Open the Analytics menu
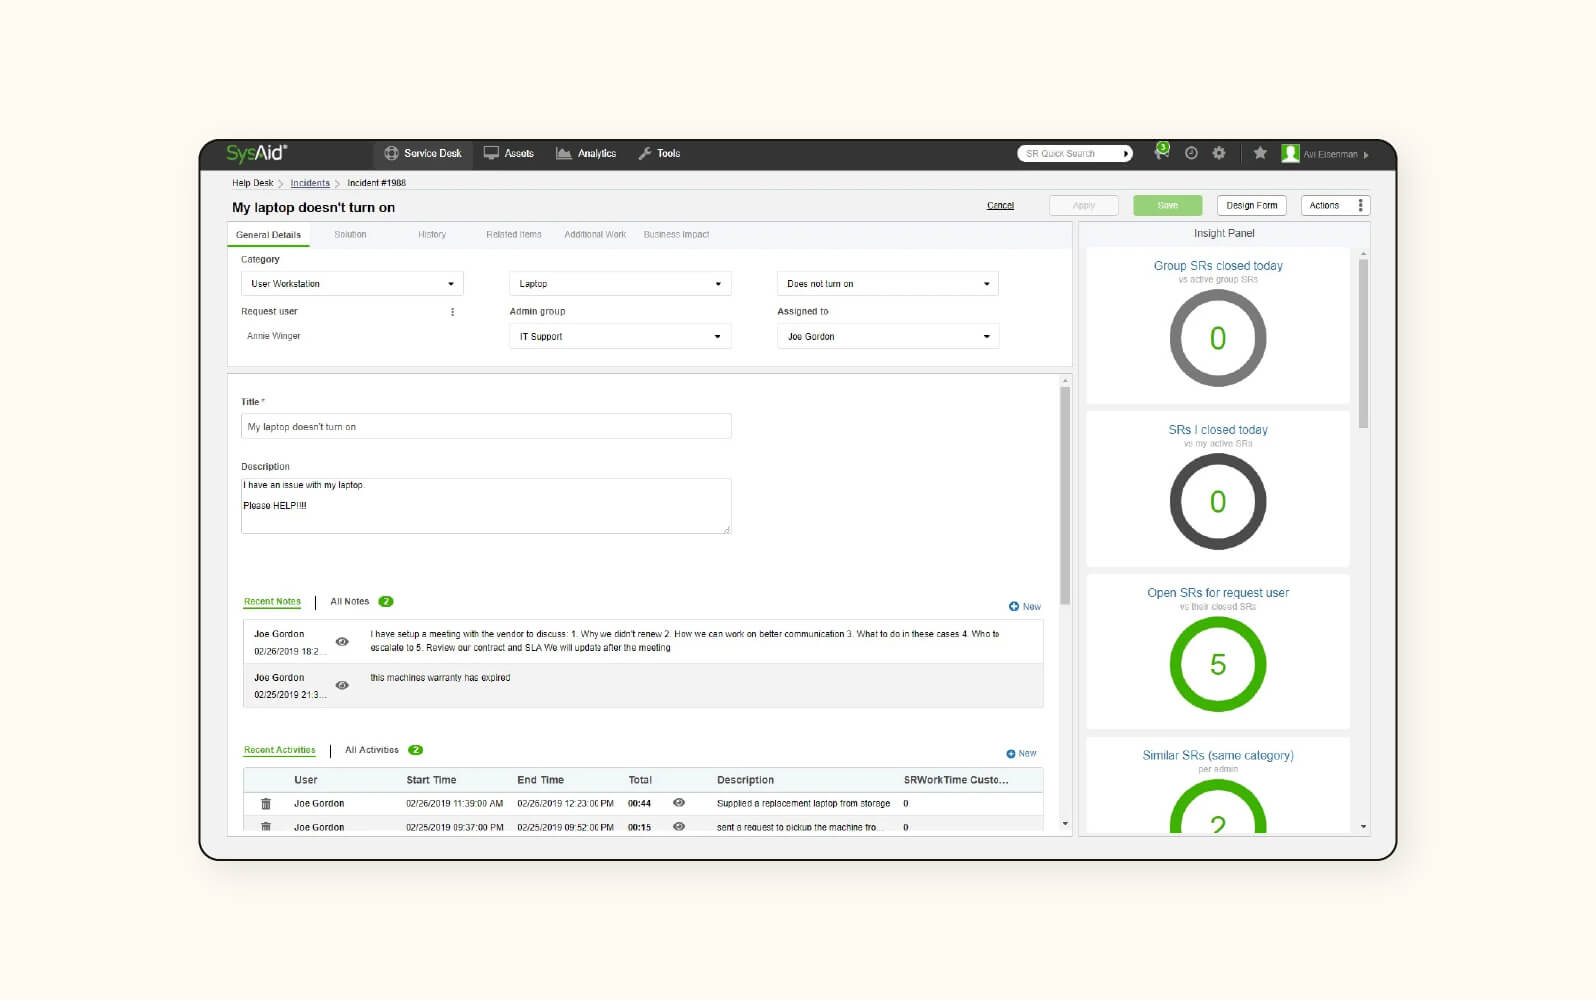This screenshot has width=1596, height=1000. 586,153
